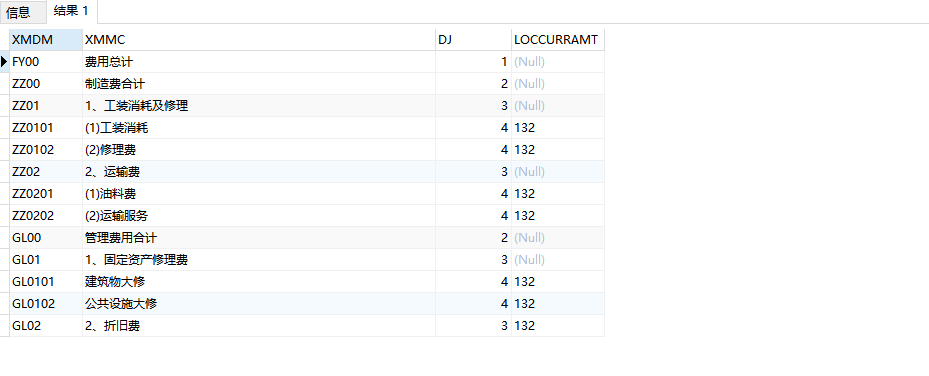Click DJ value 1 in FY00 row
Screen dimensions: 929x376
pyautogui.click(x=473, y=62)
